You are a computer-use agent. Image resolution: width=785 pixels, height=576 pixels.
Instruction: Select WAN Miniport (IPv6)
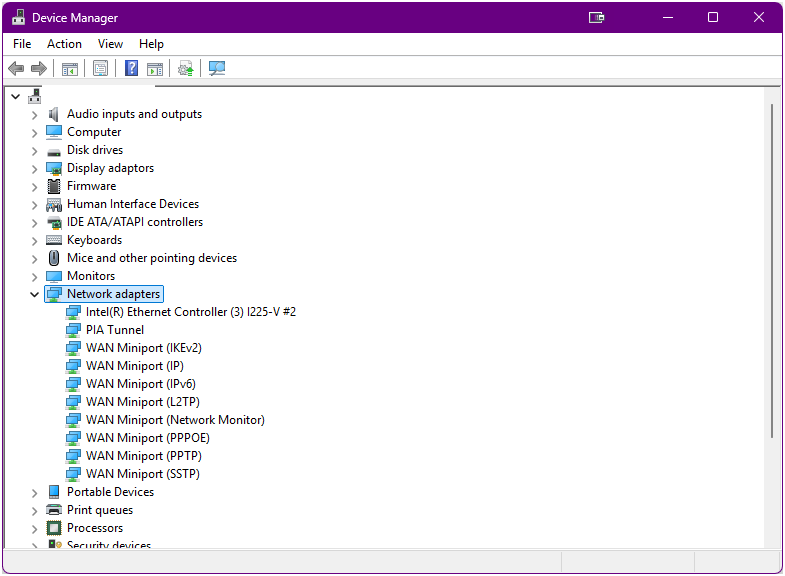click(141, 384)
